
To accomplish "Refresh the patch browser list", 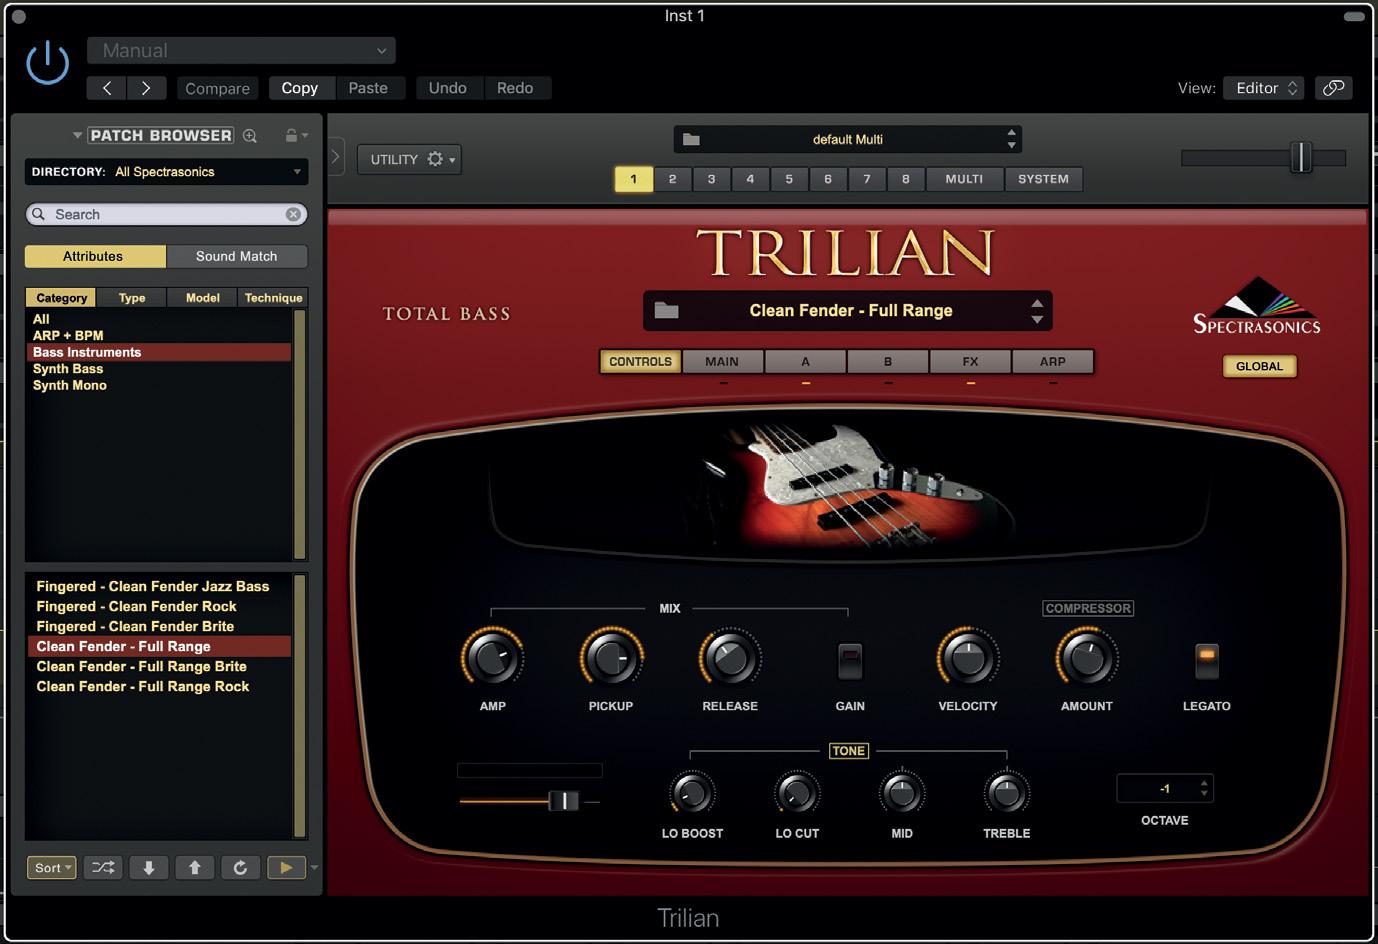I will coord(240,868).
